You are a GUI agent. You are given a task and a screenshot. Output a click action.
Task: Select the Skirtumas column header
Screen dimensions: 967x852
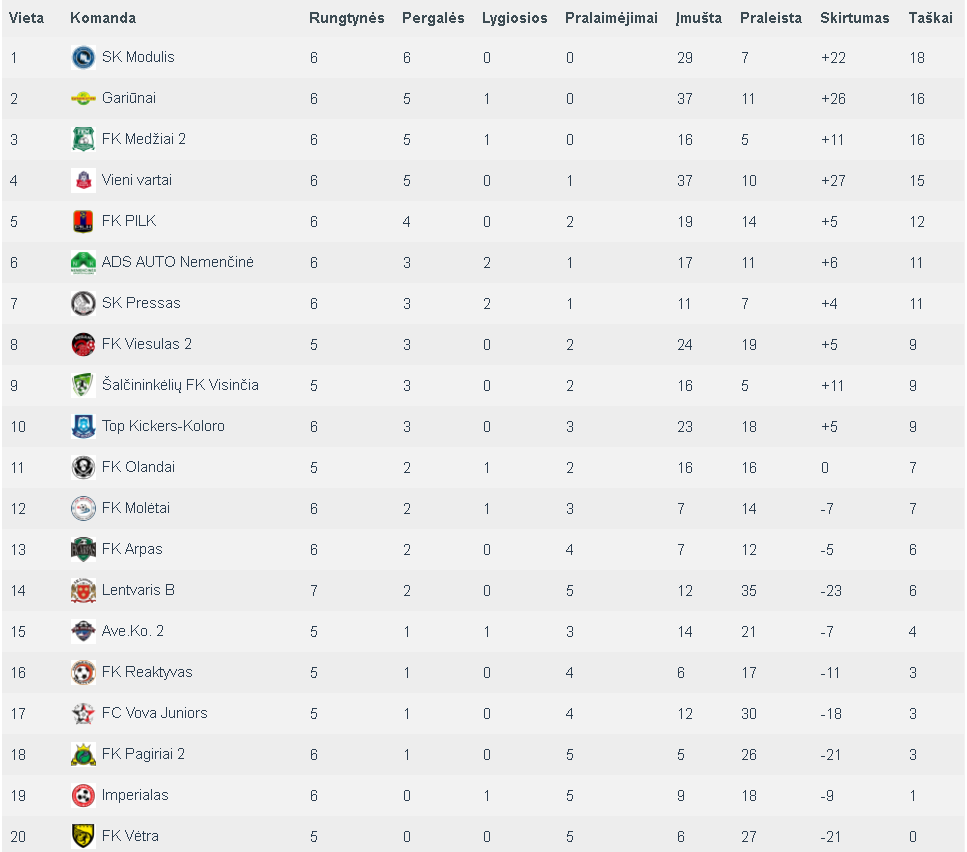[x=854, y=18]
